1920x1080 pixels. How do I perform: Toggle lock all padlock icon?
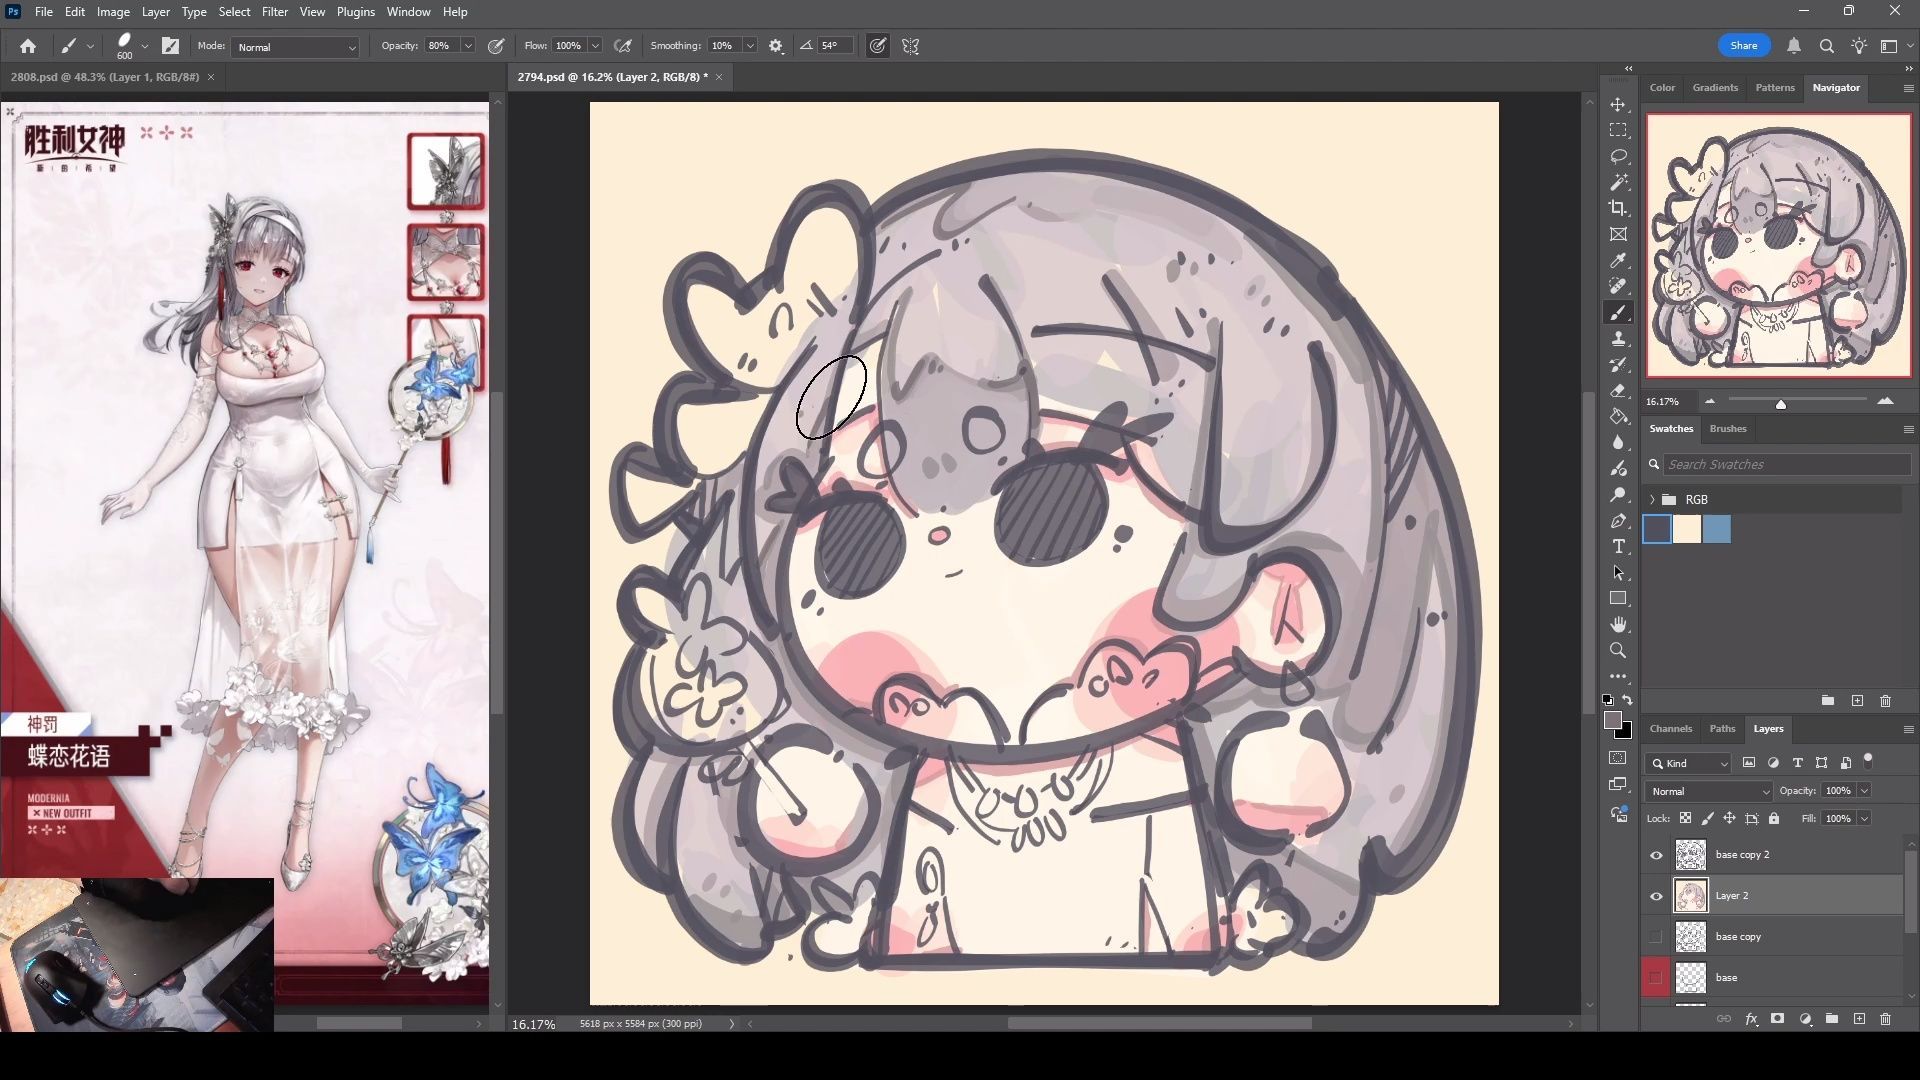point(1774,818)
